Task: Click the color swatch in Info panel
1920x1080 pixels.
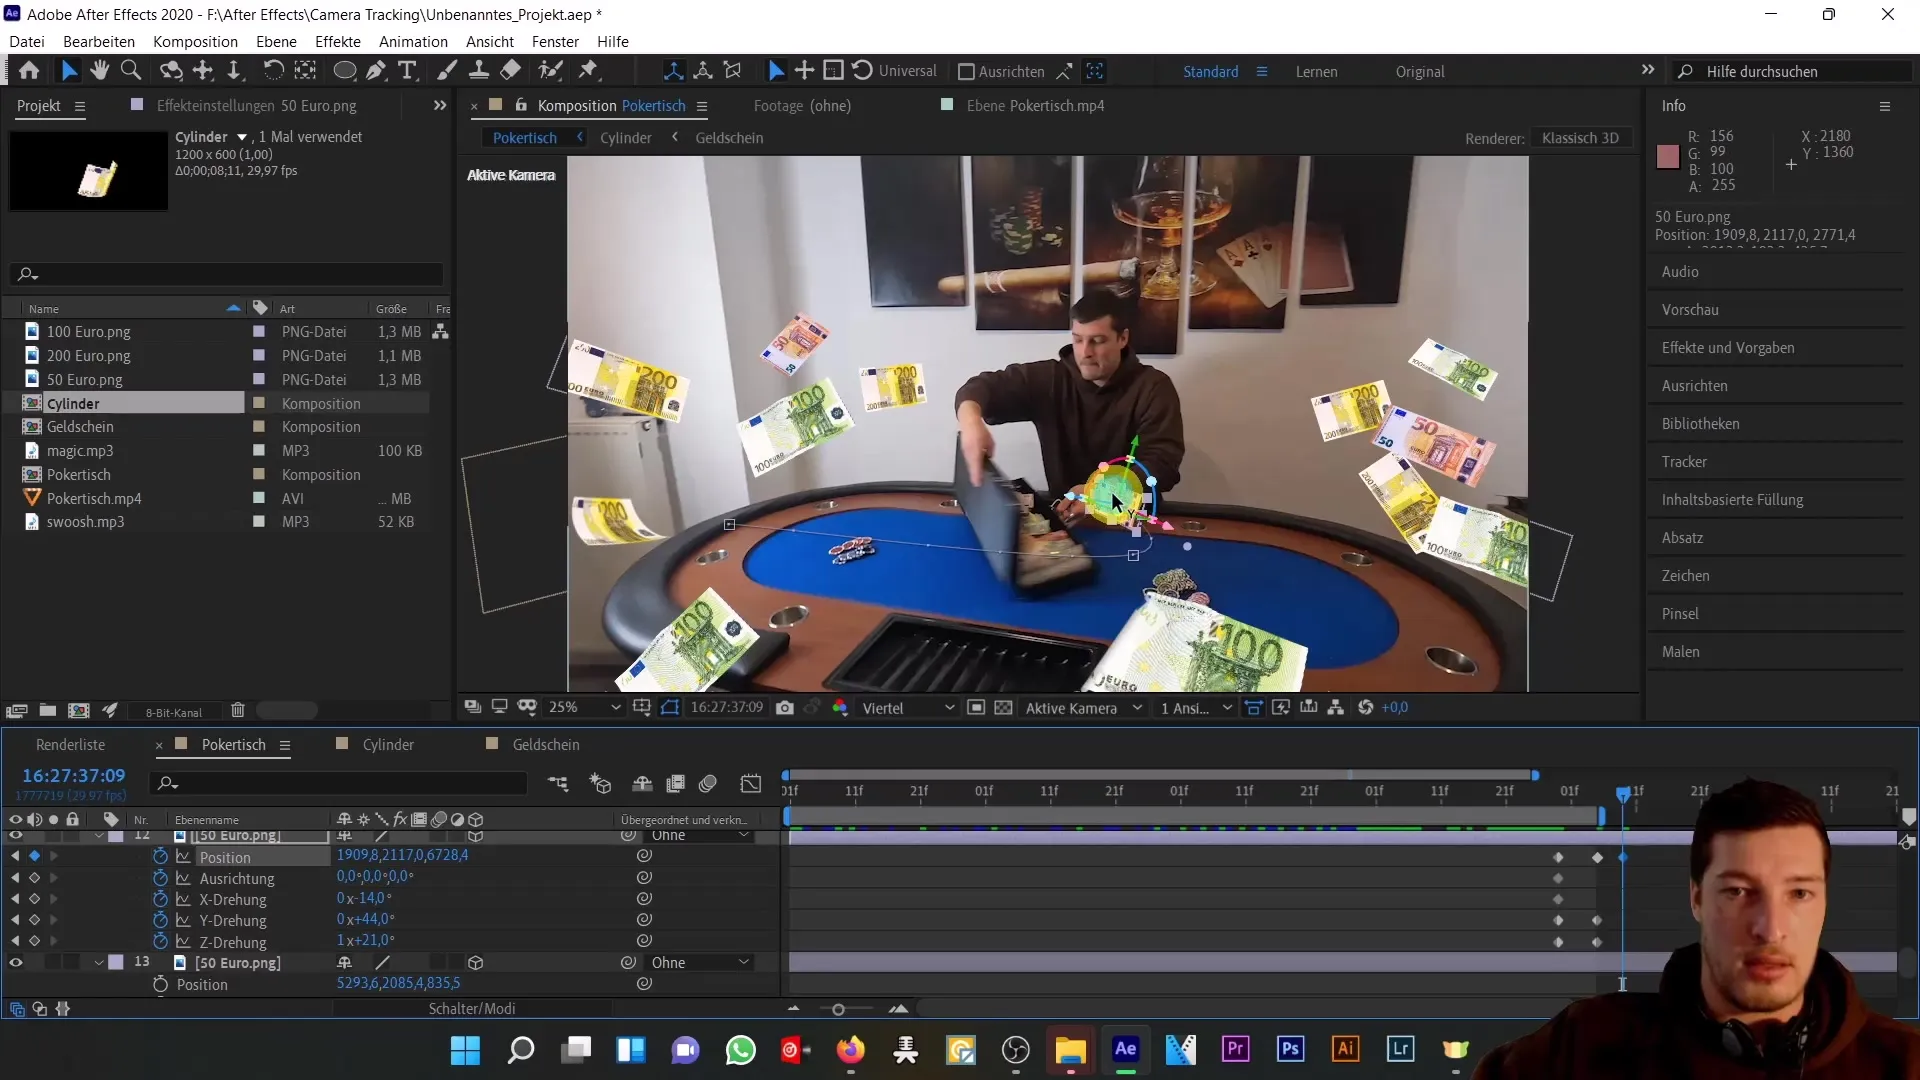Action: [x=1668, y=156]
